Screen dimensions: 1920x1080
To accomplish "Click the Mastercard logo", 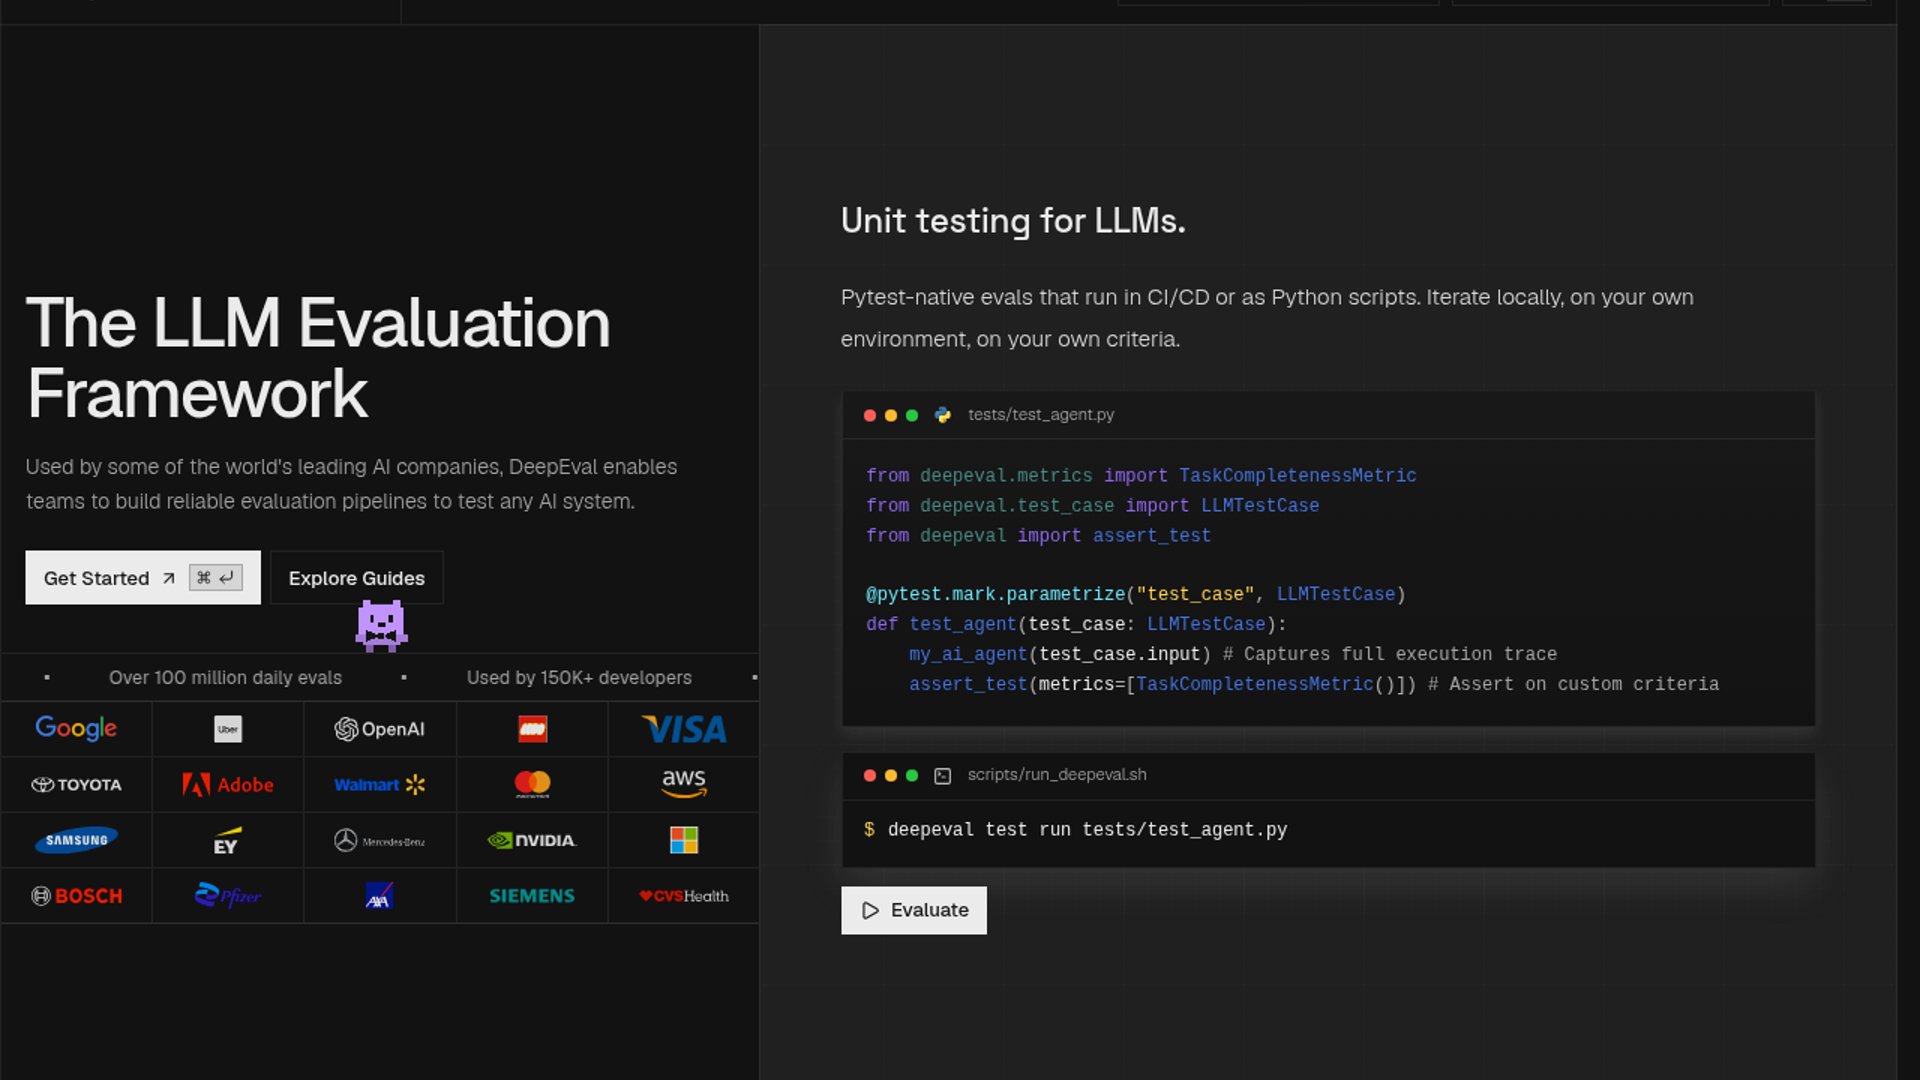I will [x=532, y=785].
